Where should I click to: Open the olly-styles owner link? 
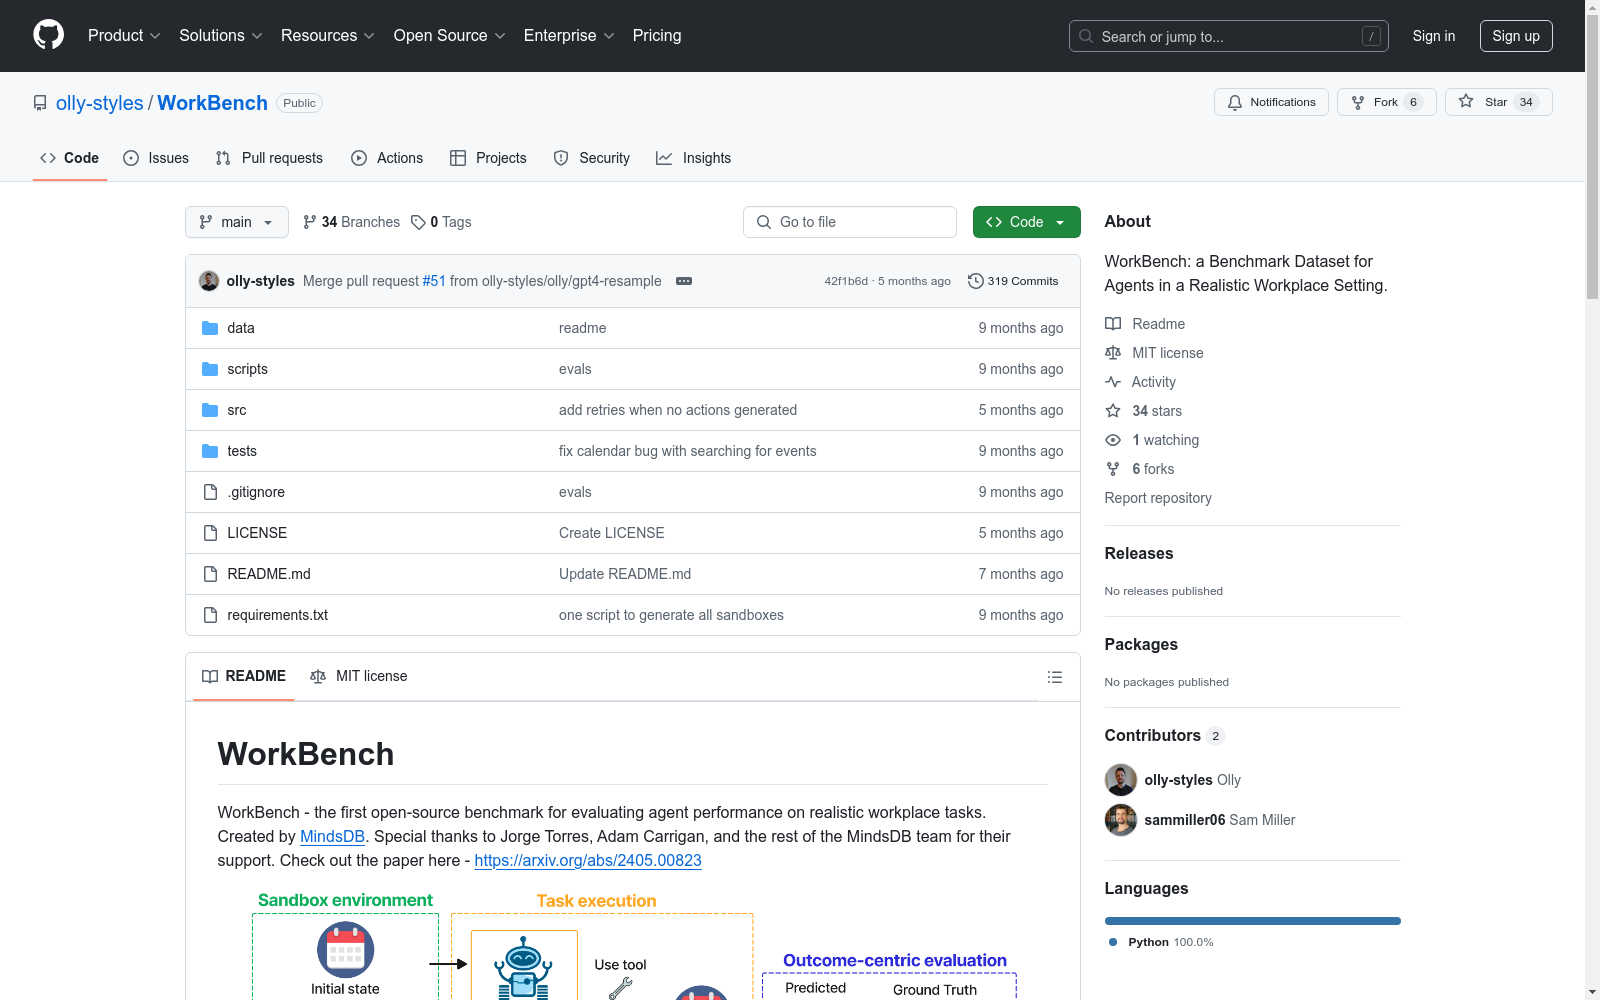(100, 103)
